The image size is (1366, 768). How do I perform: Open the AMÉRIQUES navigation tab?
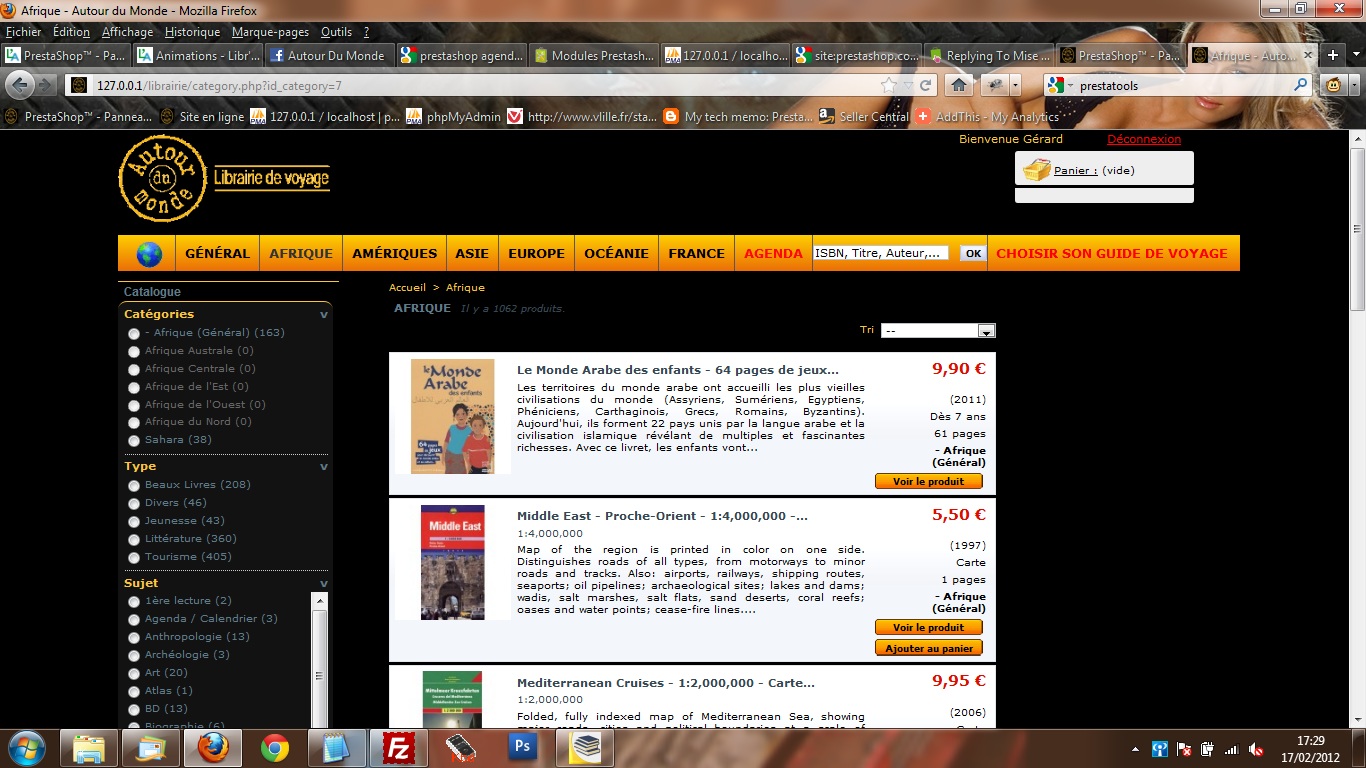coord(394,253)
